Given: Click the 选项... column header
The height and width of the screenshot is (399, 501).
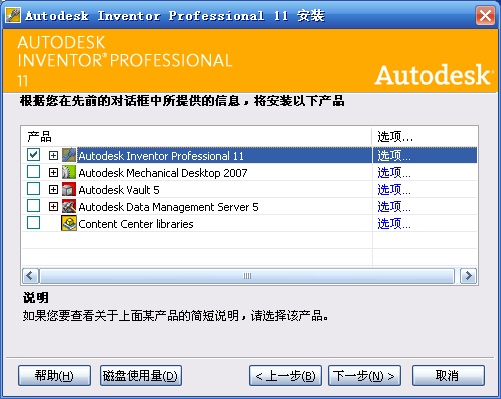Looking at the screenshot, I should pyautogui.click(x=425, y=136).
